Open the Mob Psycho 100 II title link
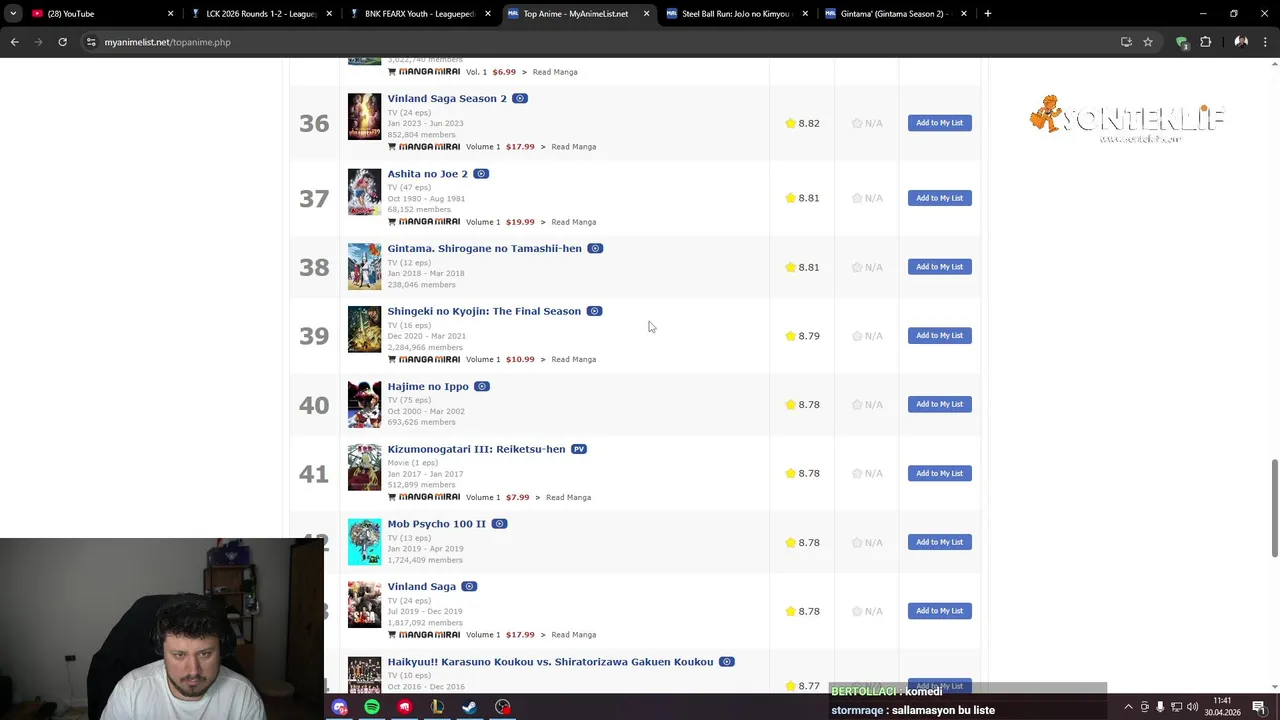Image resolution: width=1280 pixels, height=720 pixels. [x=436, y=524]
